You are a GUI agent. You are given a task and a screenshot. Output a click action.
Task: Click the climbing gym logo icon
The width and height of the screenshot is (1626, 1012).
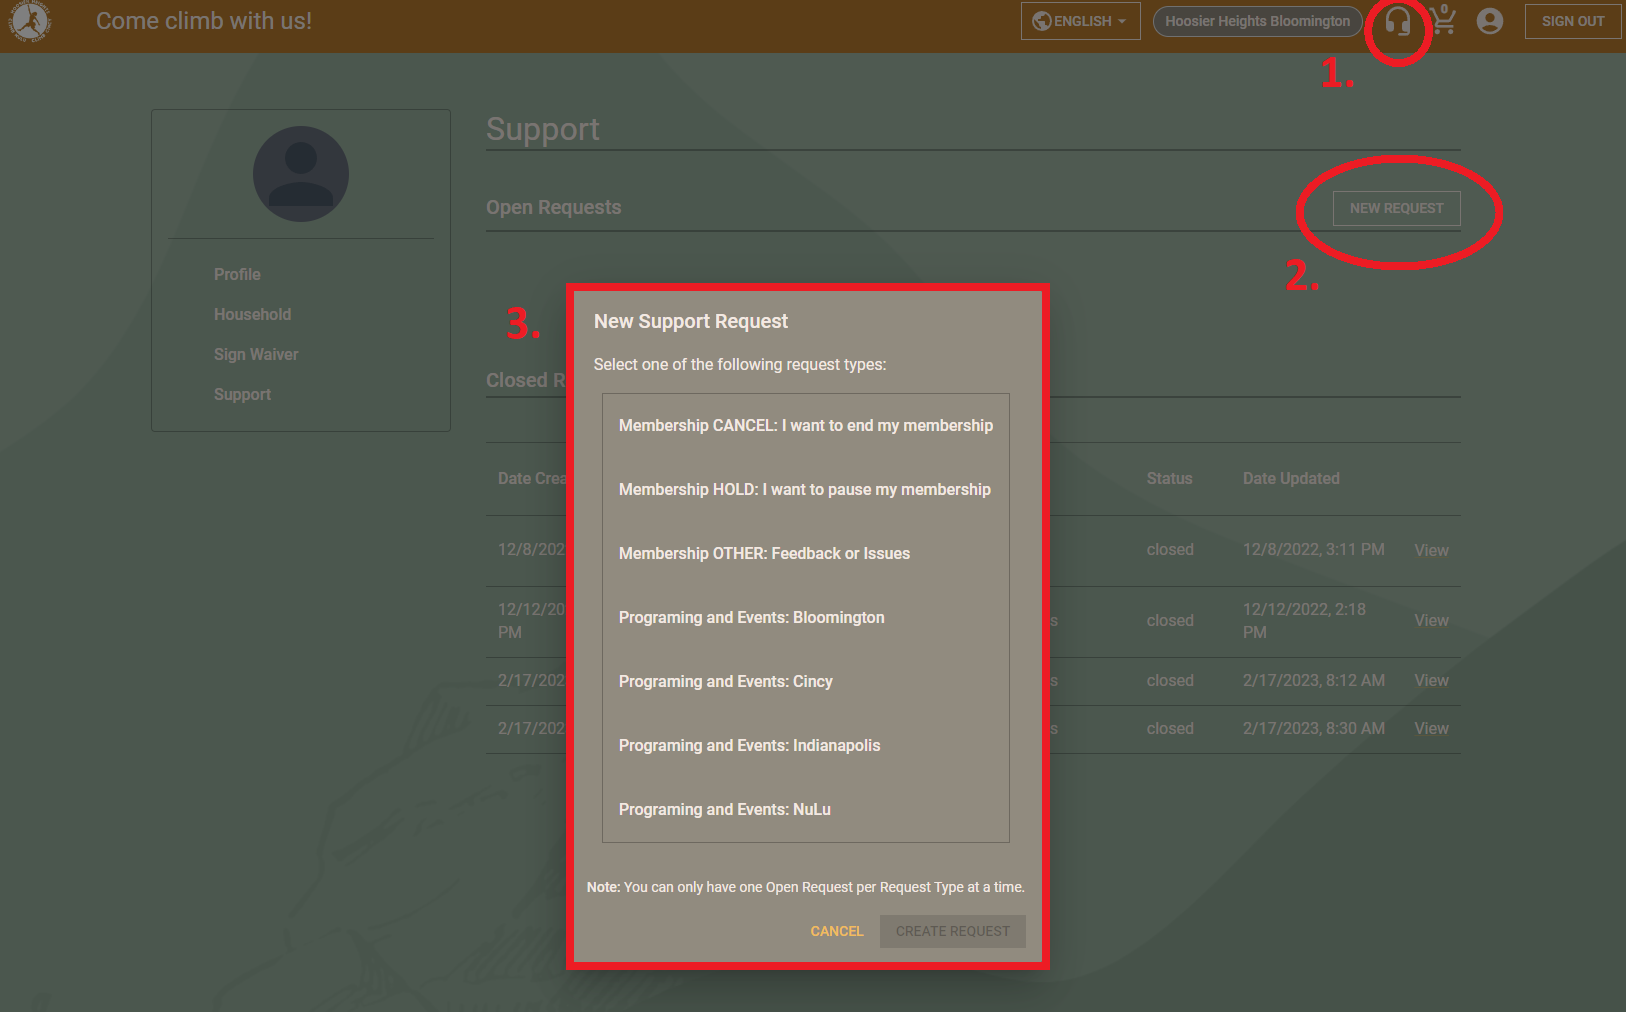click(30, 21)
